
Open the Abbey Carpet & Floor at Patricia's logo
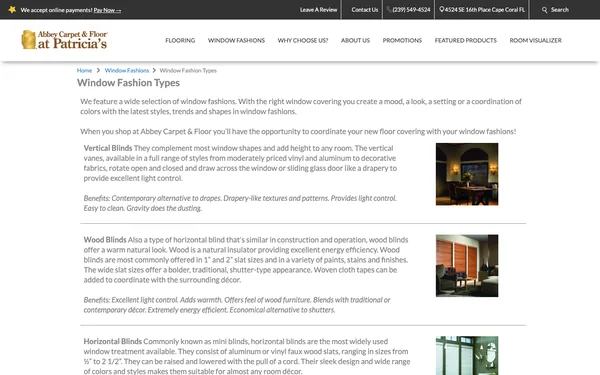(x=64, y=40)
